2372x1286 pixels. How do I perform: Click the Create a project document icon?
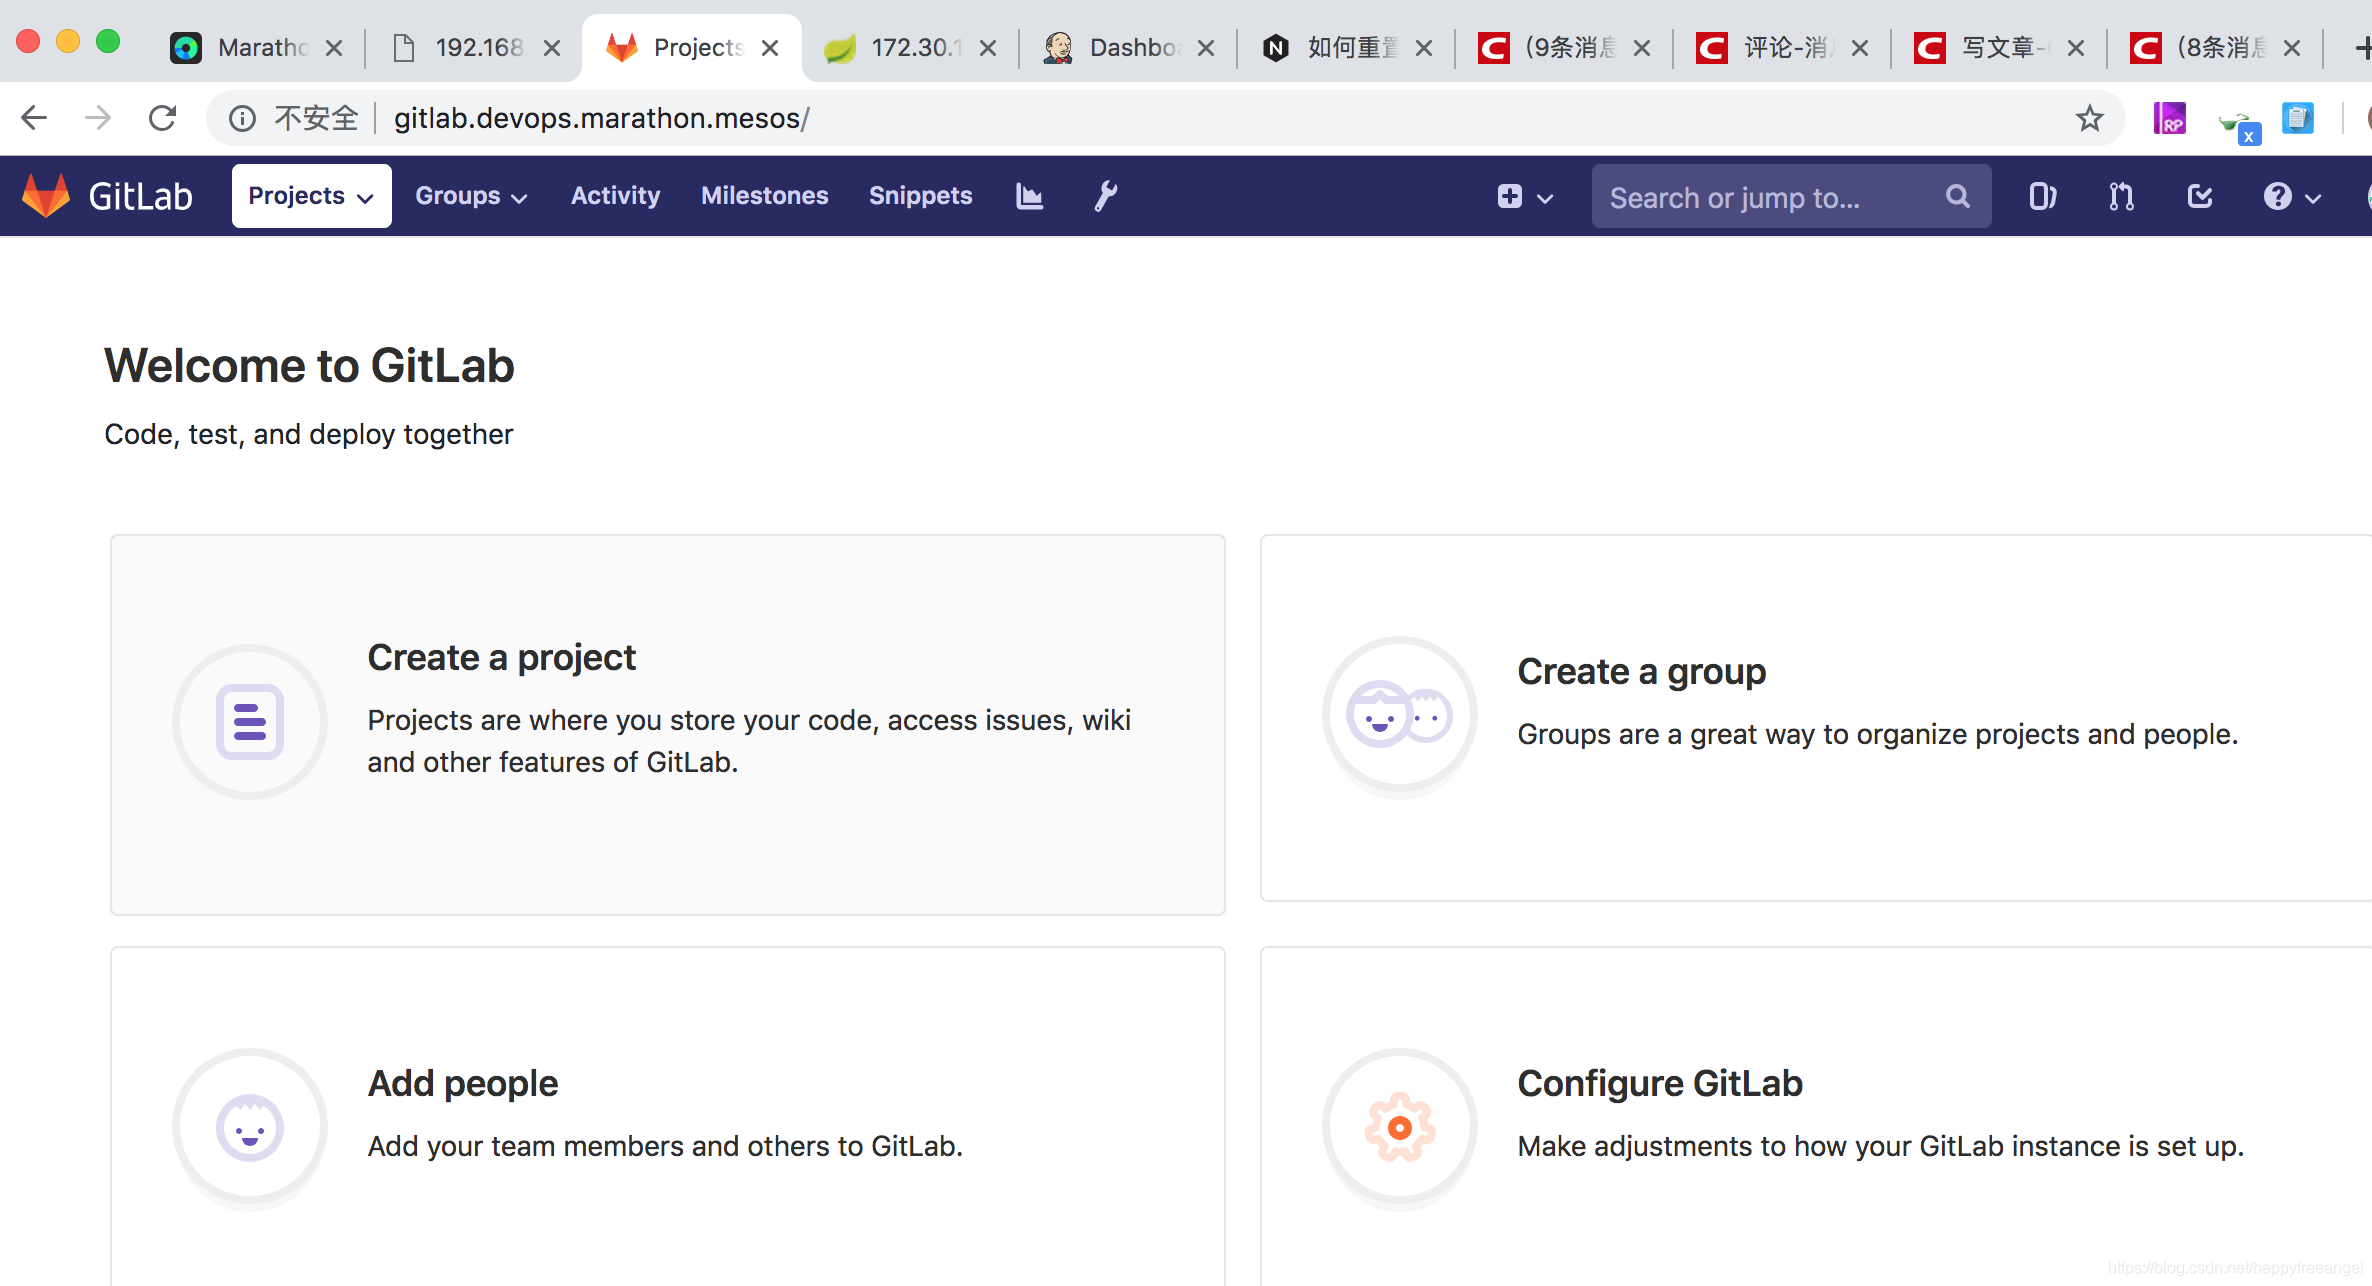(x=250, y=721)
